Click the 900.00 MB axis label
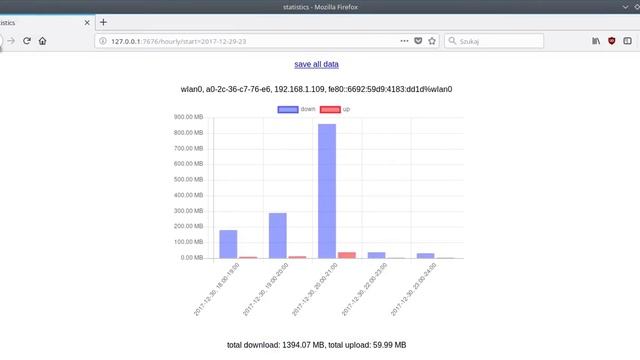 (188, 117)
